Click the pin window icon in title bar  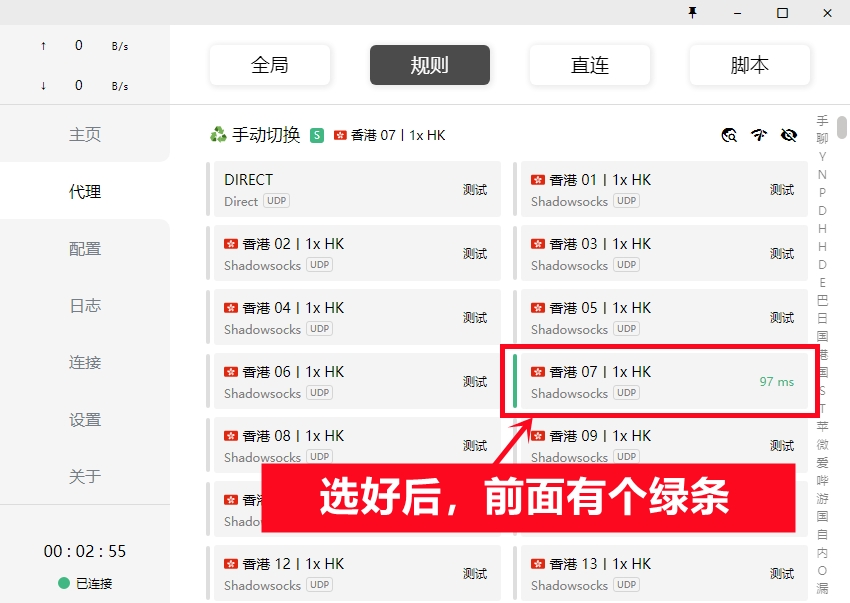pos(692,12)
